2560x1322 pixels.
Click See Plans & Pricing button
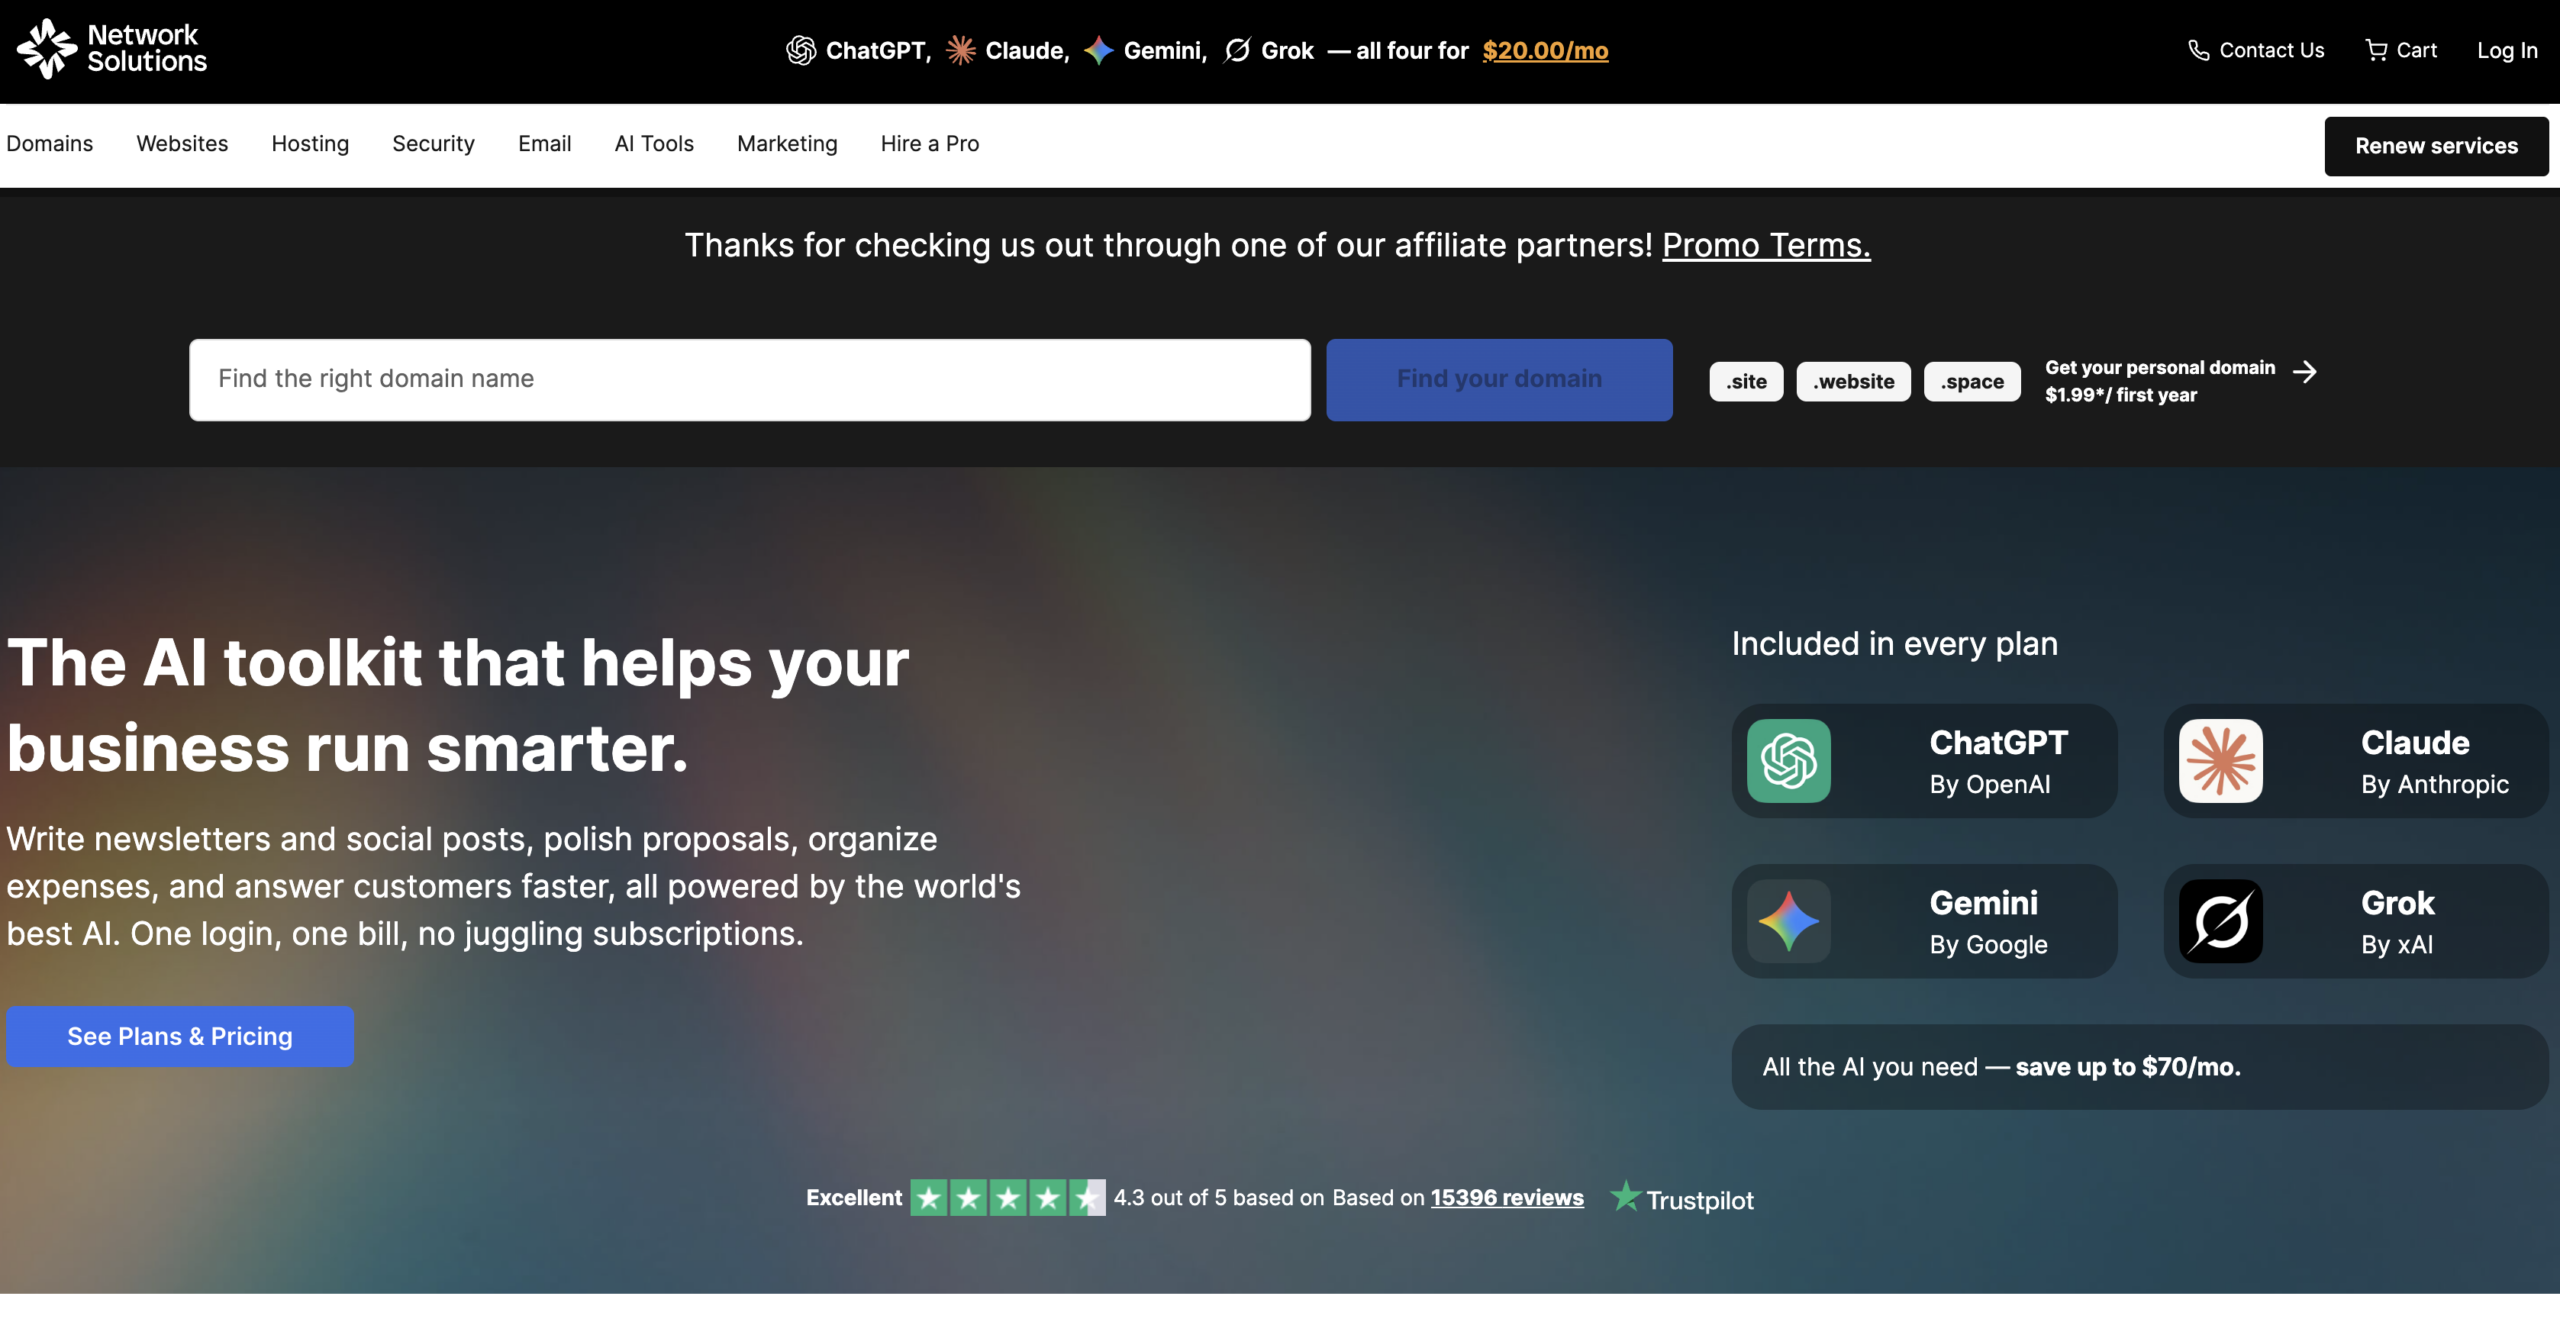tap(180, 1036)
